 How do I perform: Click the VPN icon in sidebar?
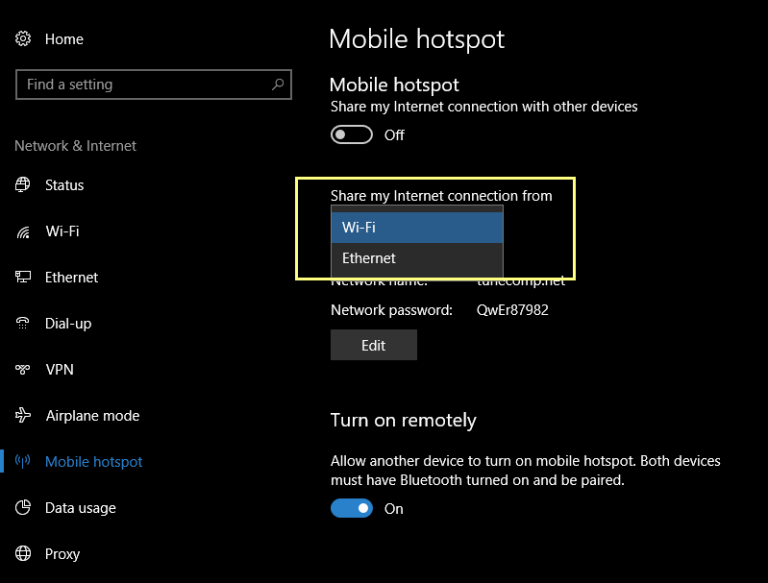(23, 369)
